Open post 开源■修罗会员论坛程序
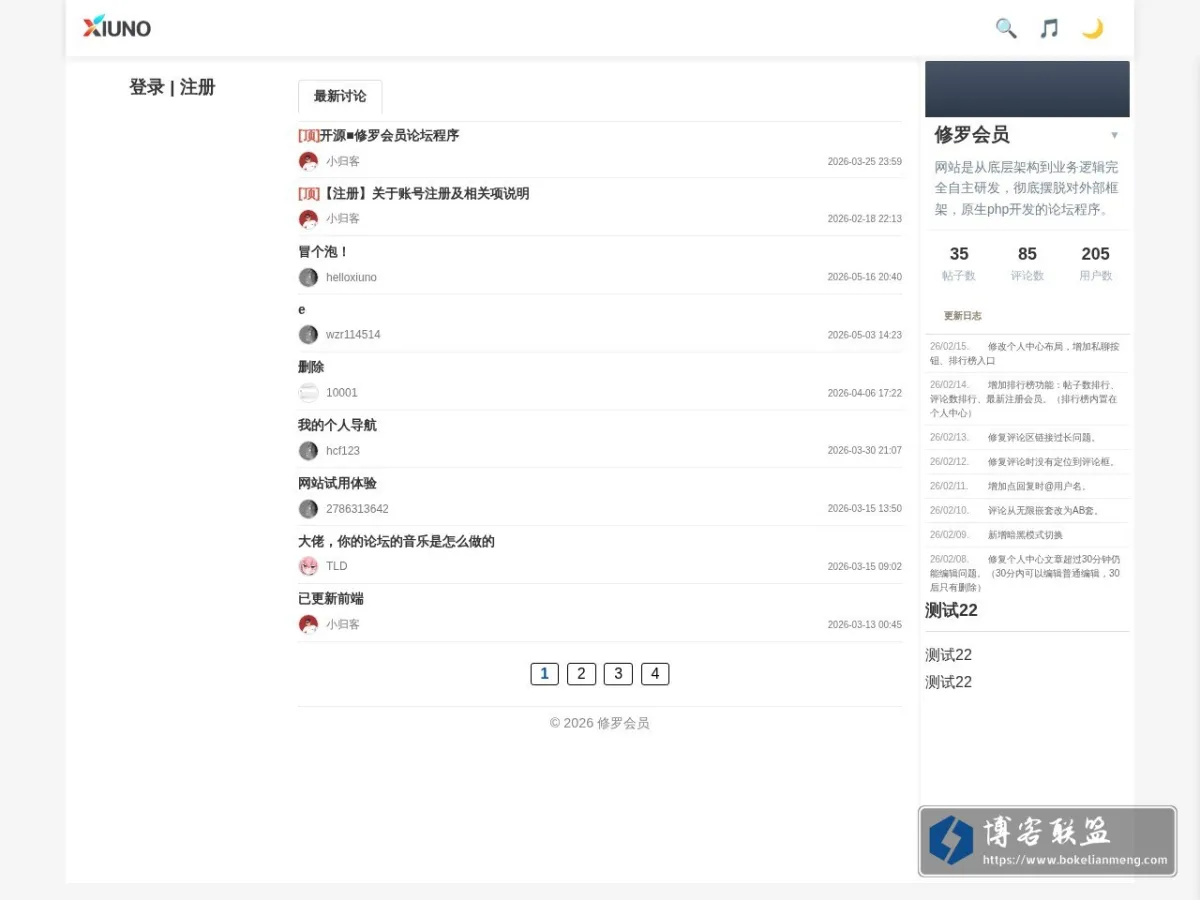 pyautogui.click(x=389, y=135)
